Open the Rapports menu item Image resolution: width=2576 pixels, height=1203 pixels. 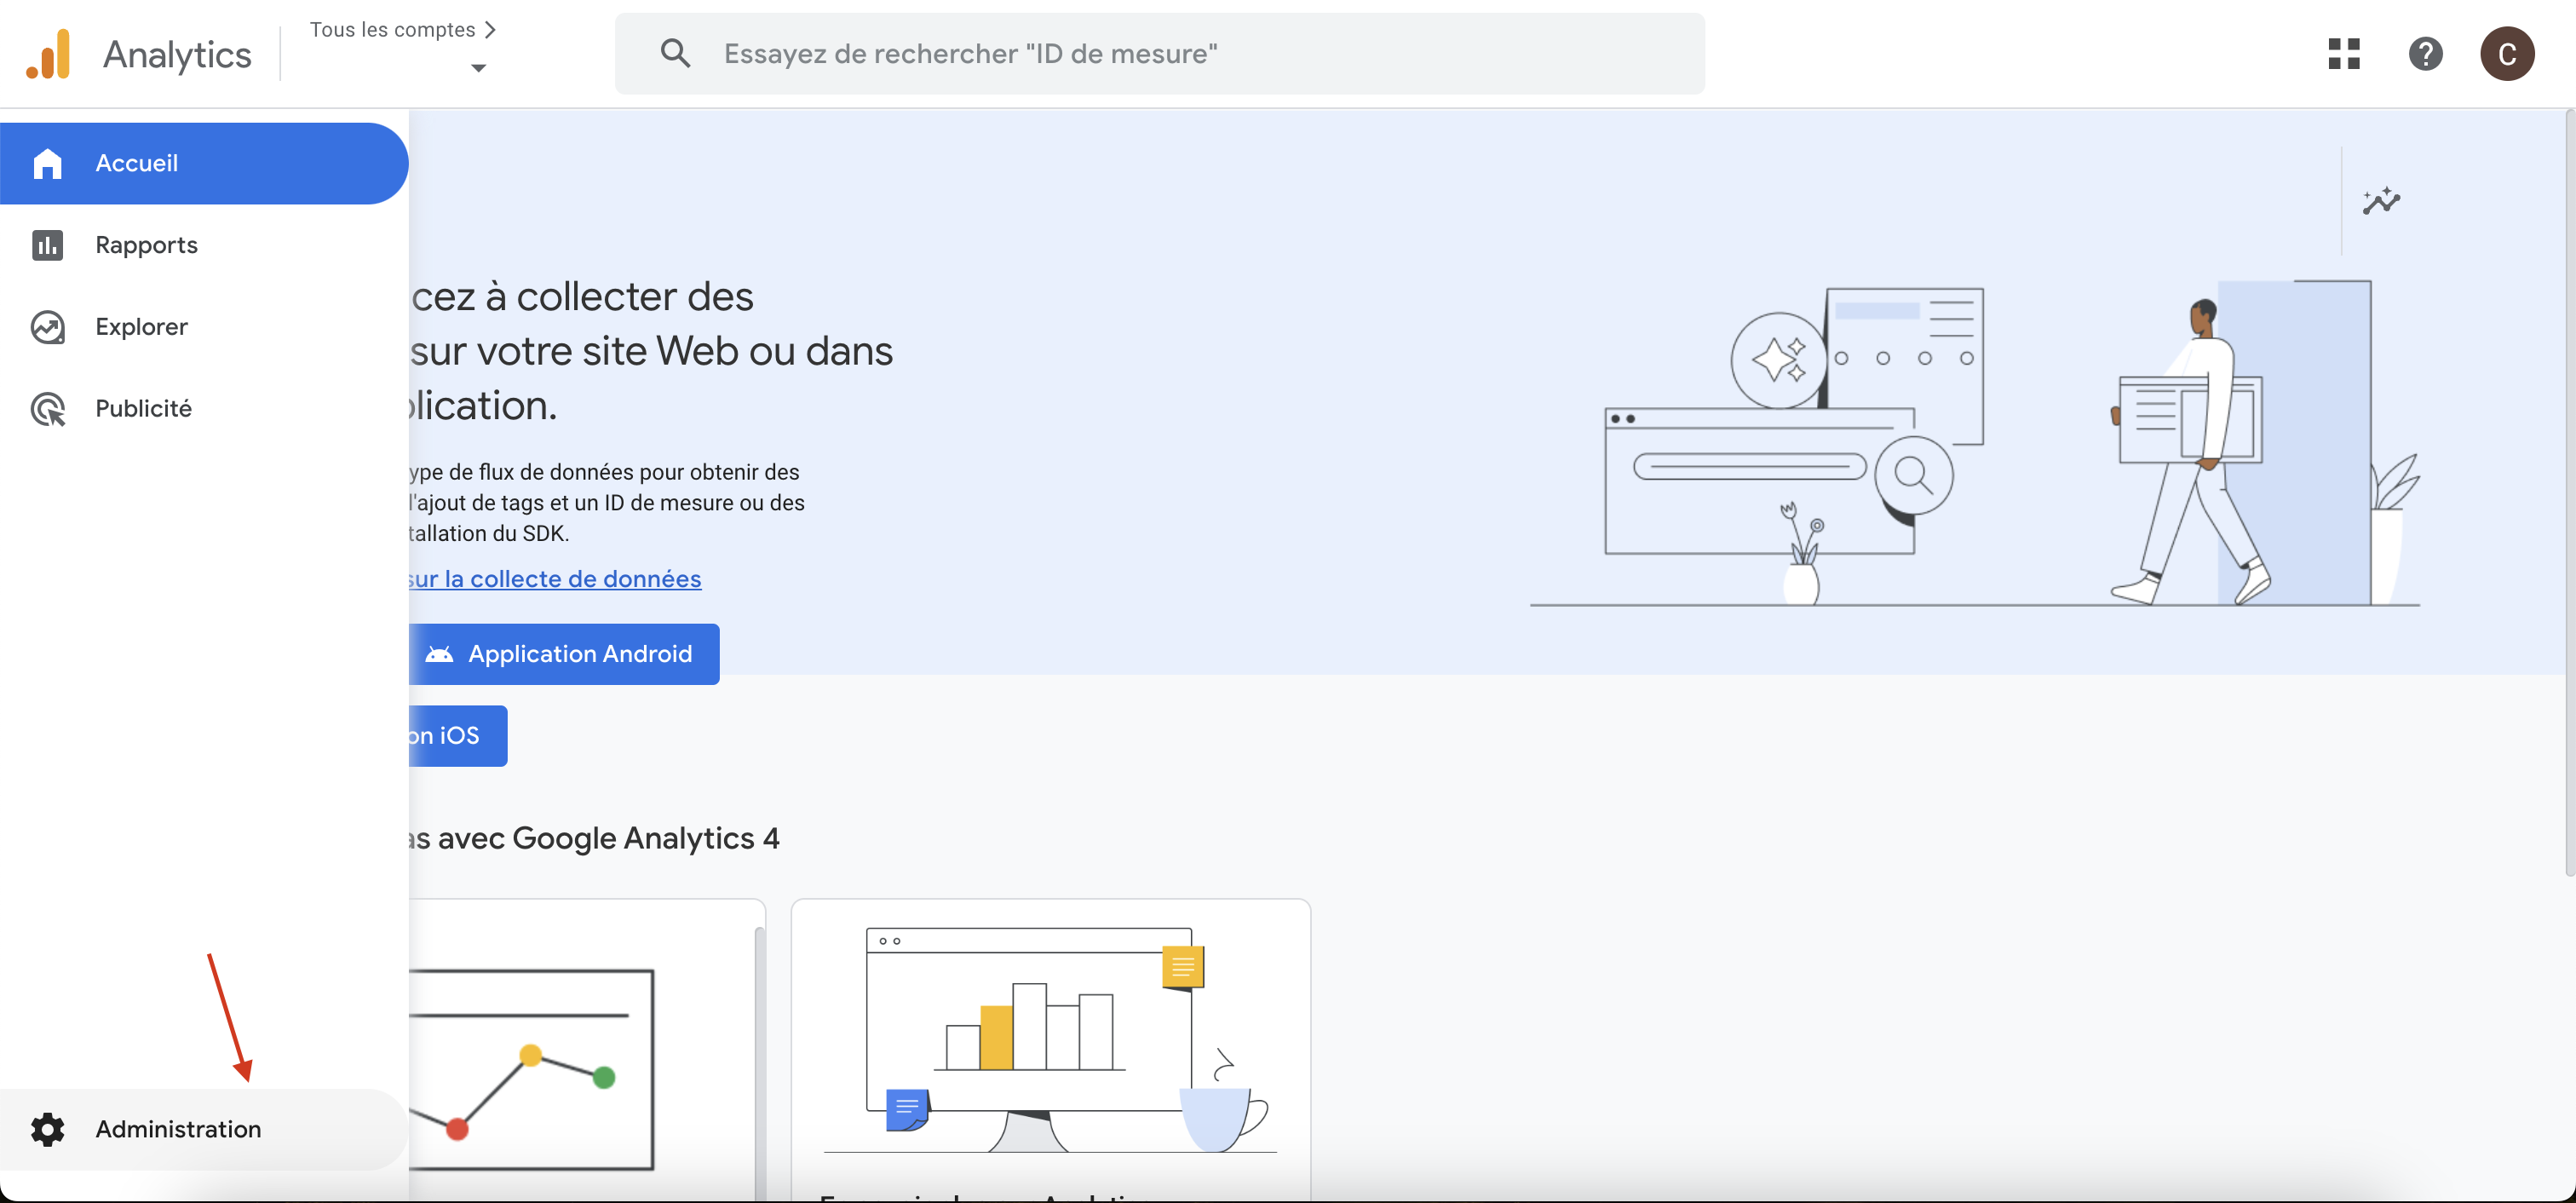click(x=146, y=245)
